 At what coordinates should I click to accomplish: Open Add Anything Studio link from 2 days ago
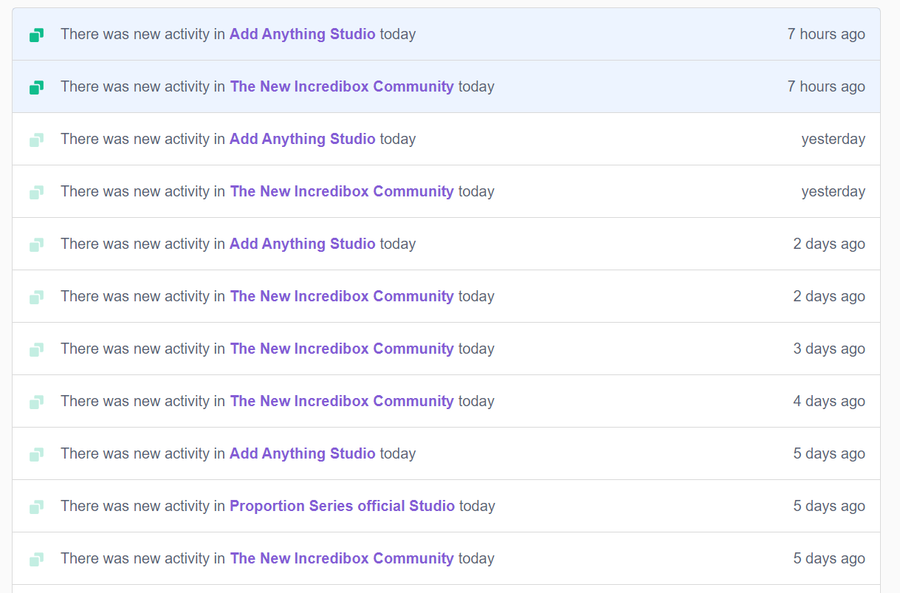point(302,243)
